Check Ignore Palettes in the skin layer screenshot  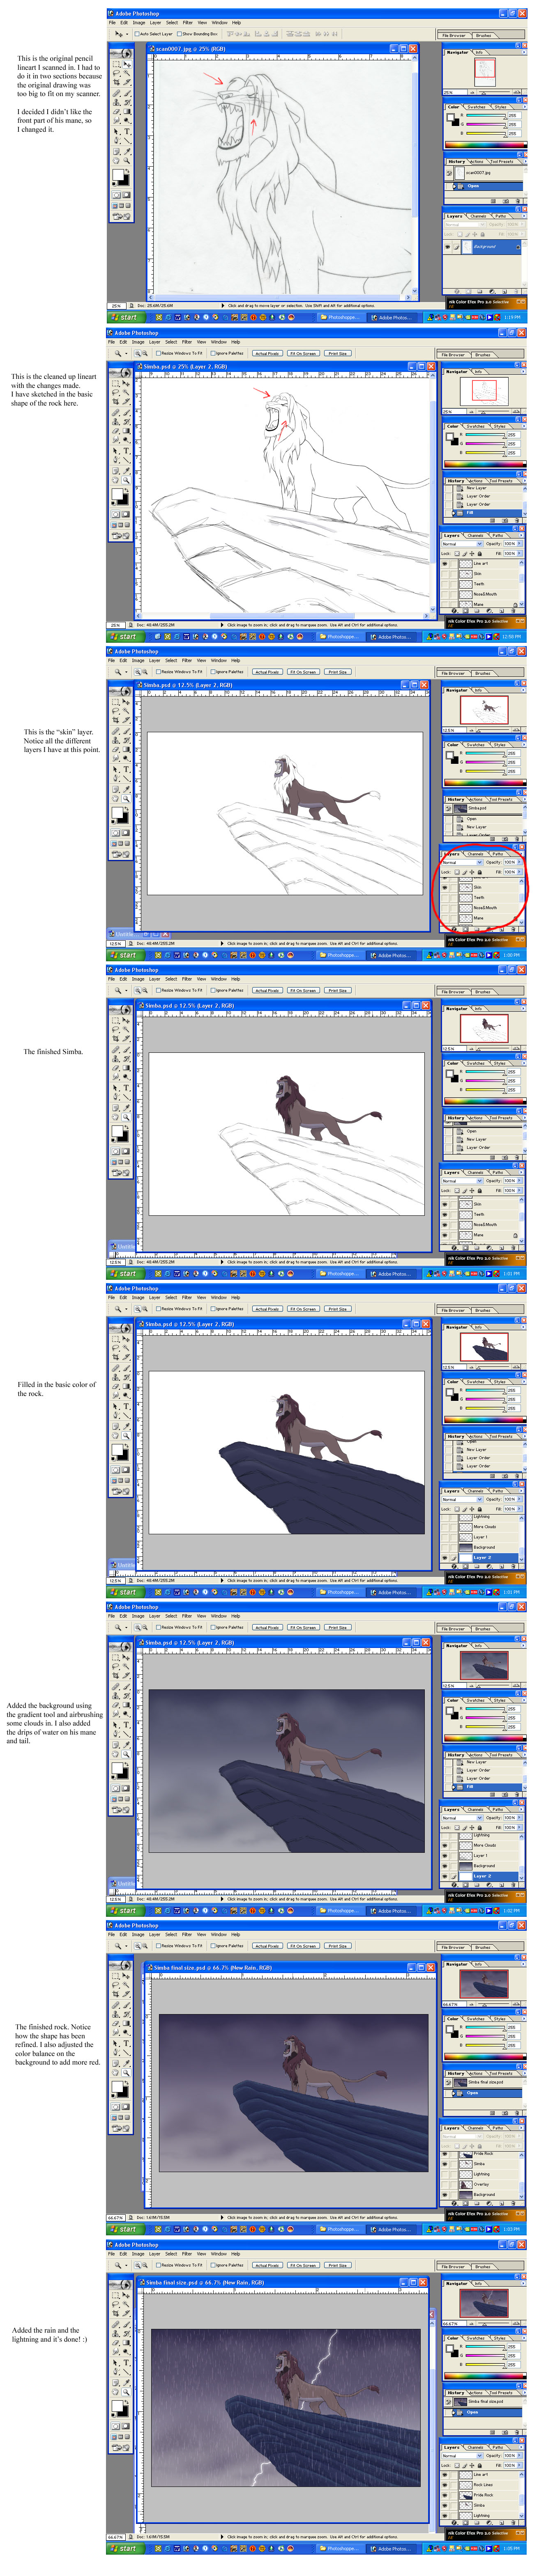[x=213, y=672]
